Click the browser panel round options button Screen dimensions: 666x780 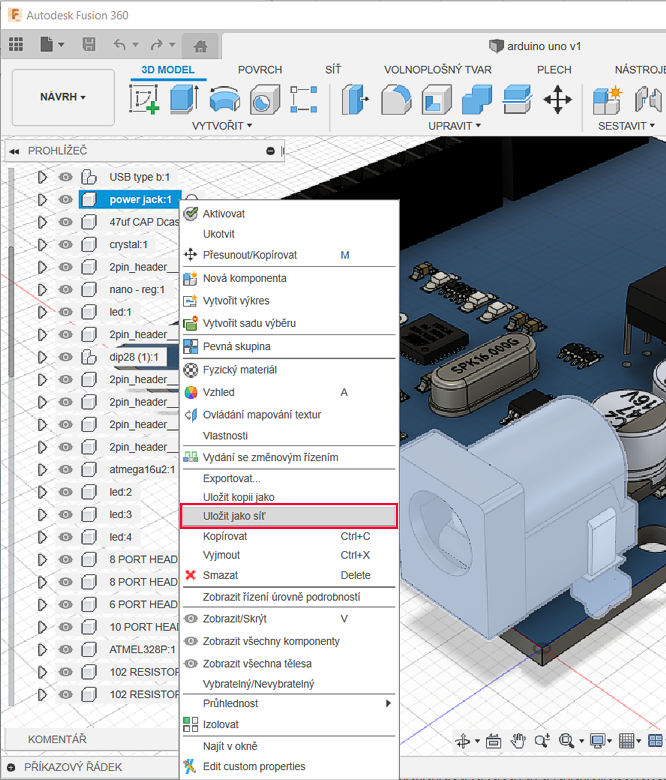click(271, 151)
